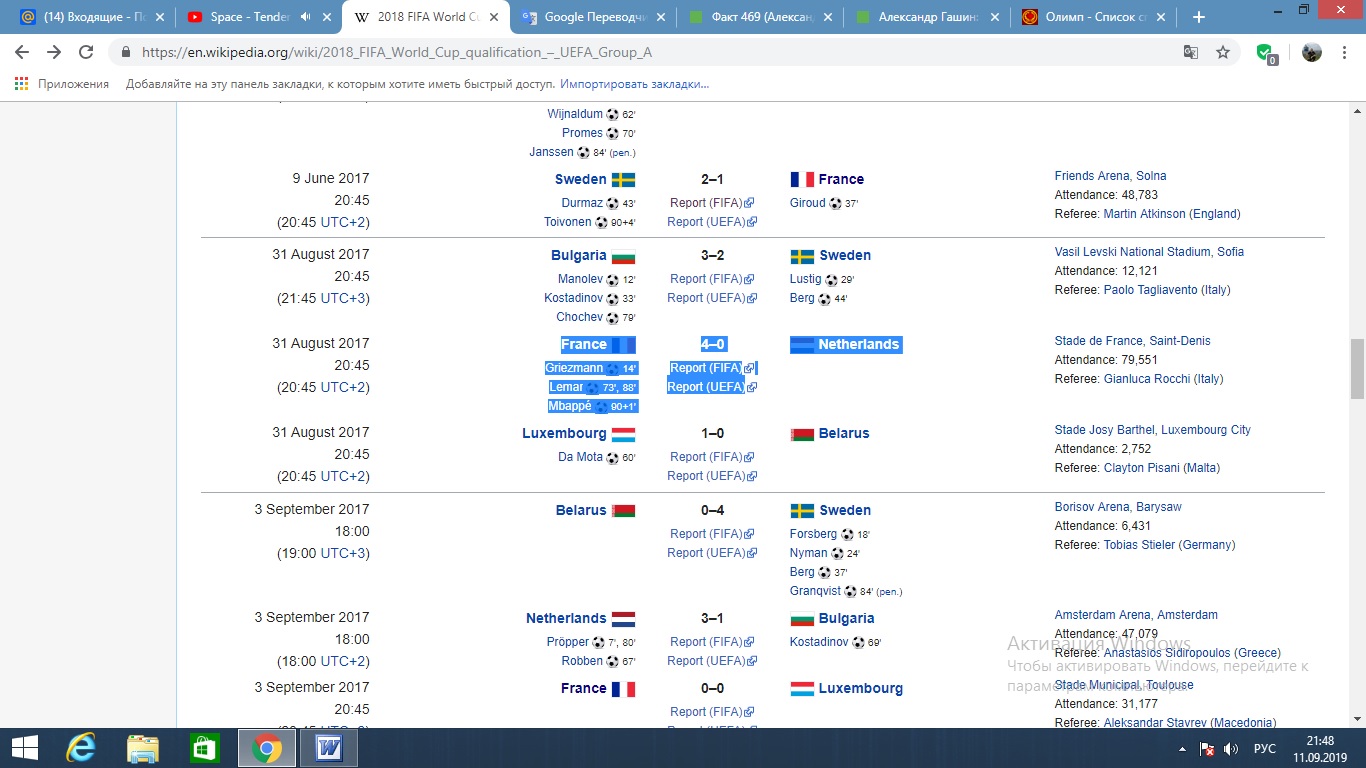Screen dimensions: 1366x768
Task: Open the Luxembourg team link for 31 August match
Action: (564, 433)
